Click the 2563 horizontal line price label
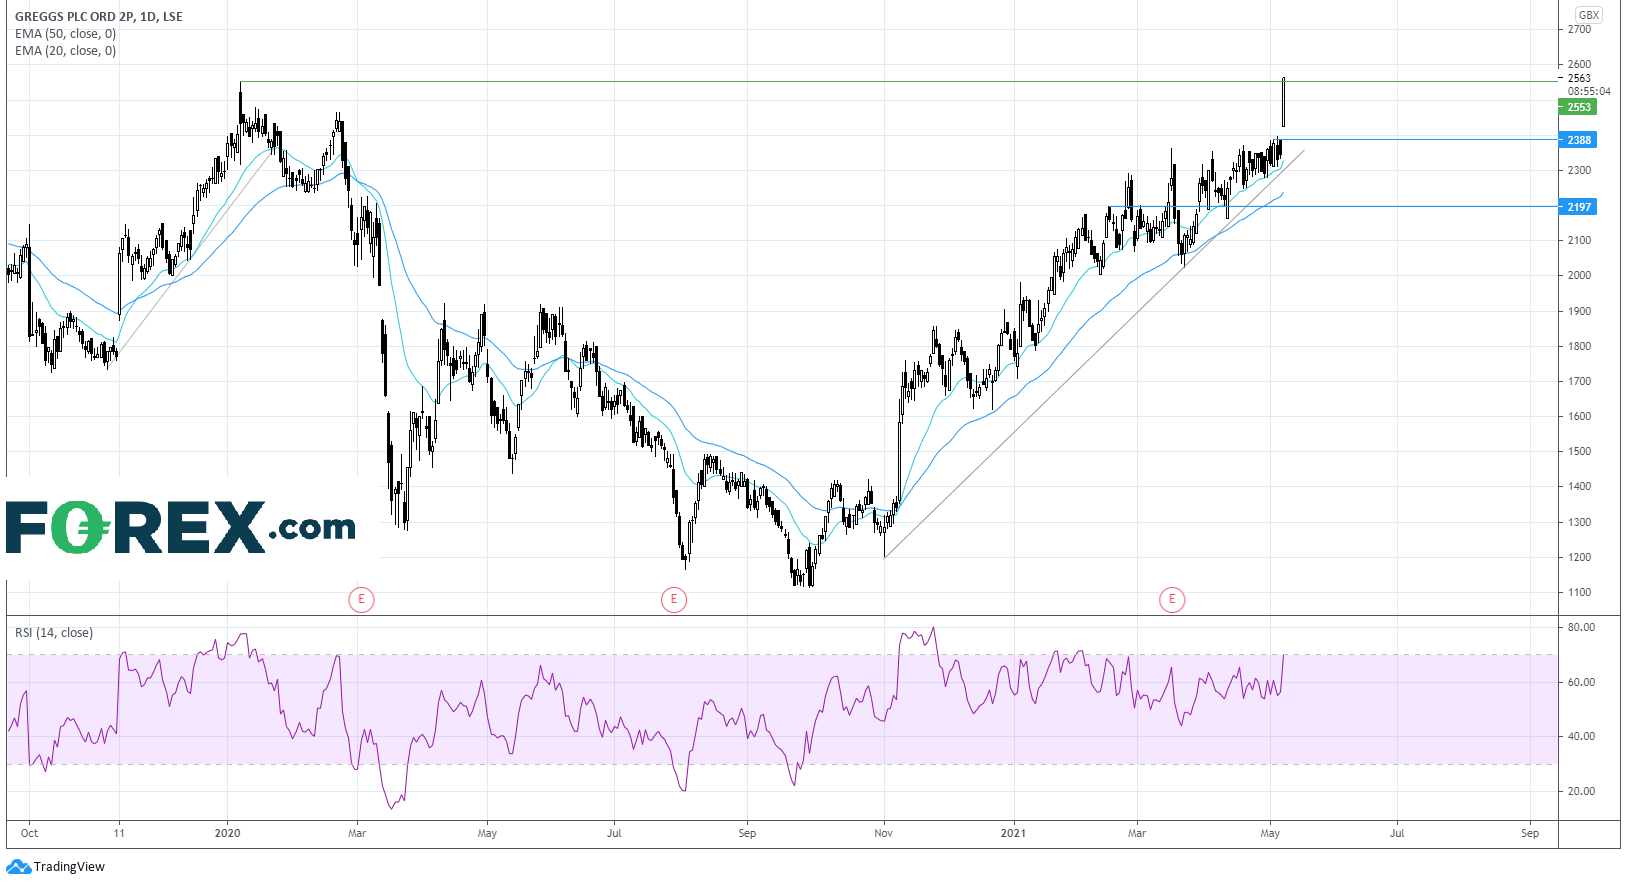This screenshot has height=885, width=1627. click(x=1579, y=78)
